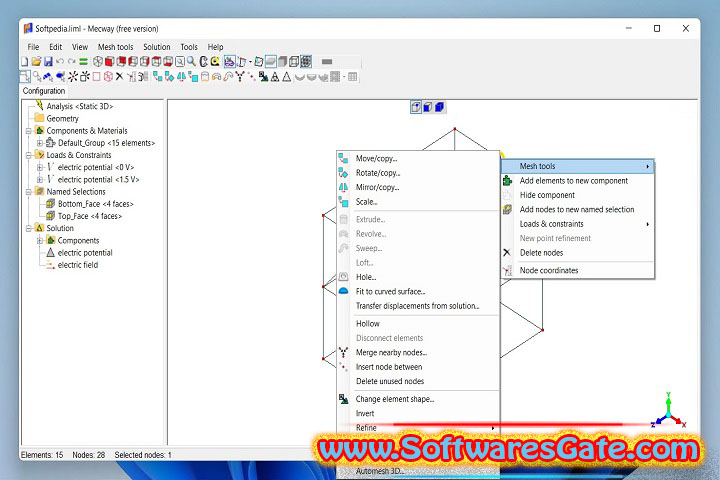The image size is (720, 480).
Task: Click the Mirror/copy icon in second toolbar
Action: coord(181,77)
